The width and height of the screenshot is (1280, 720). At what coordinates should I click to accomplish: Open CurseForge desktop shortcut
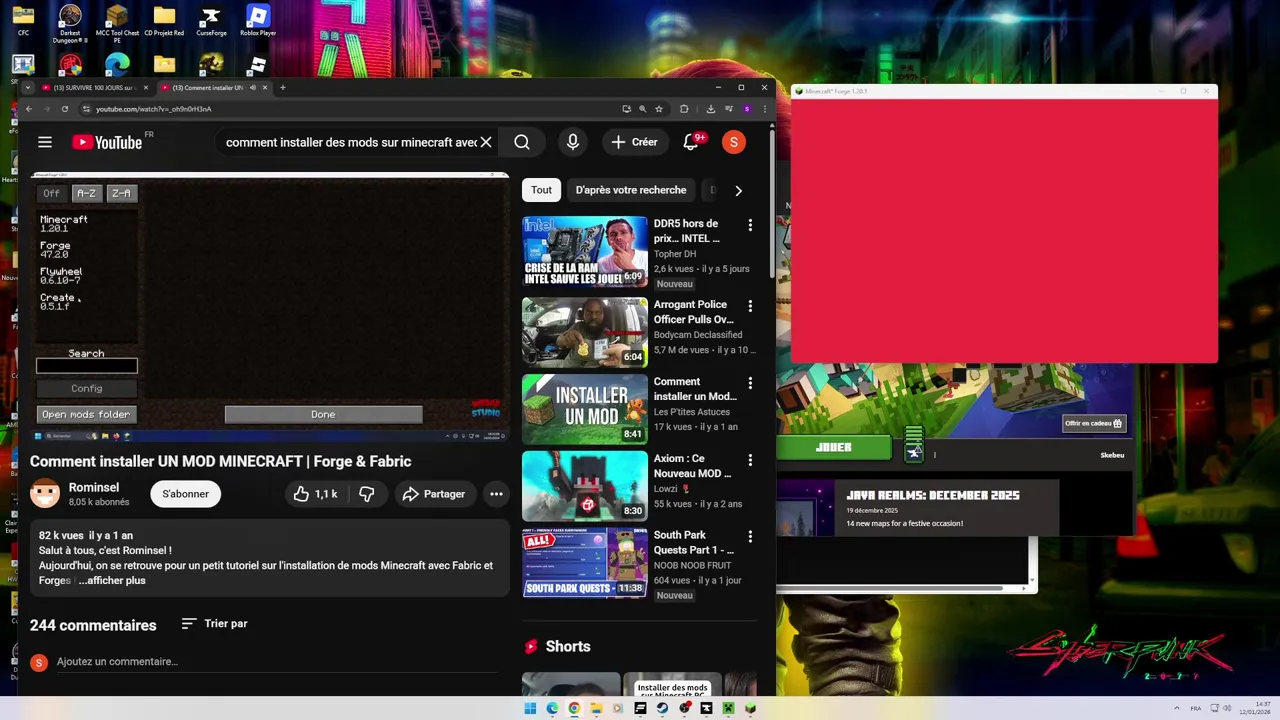pyautogui.click(x=211, y=21)
